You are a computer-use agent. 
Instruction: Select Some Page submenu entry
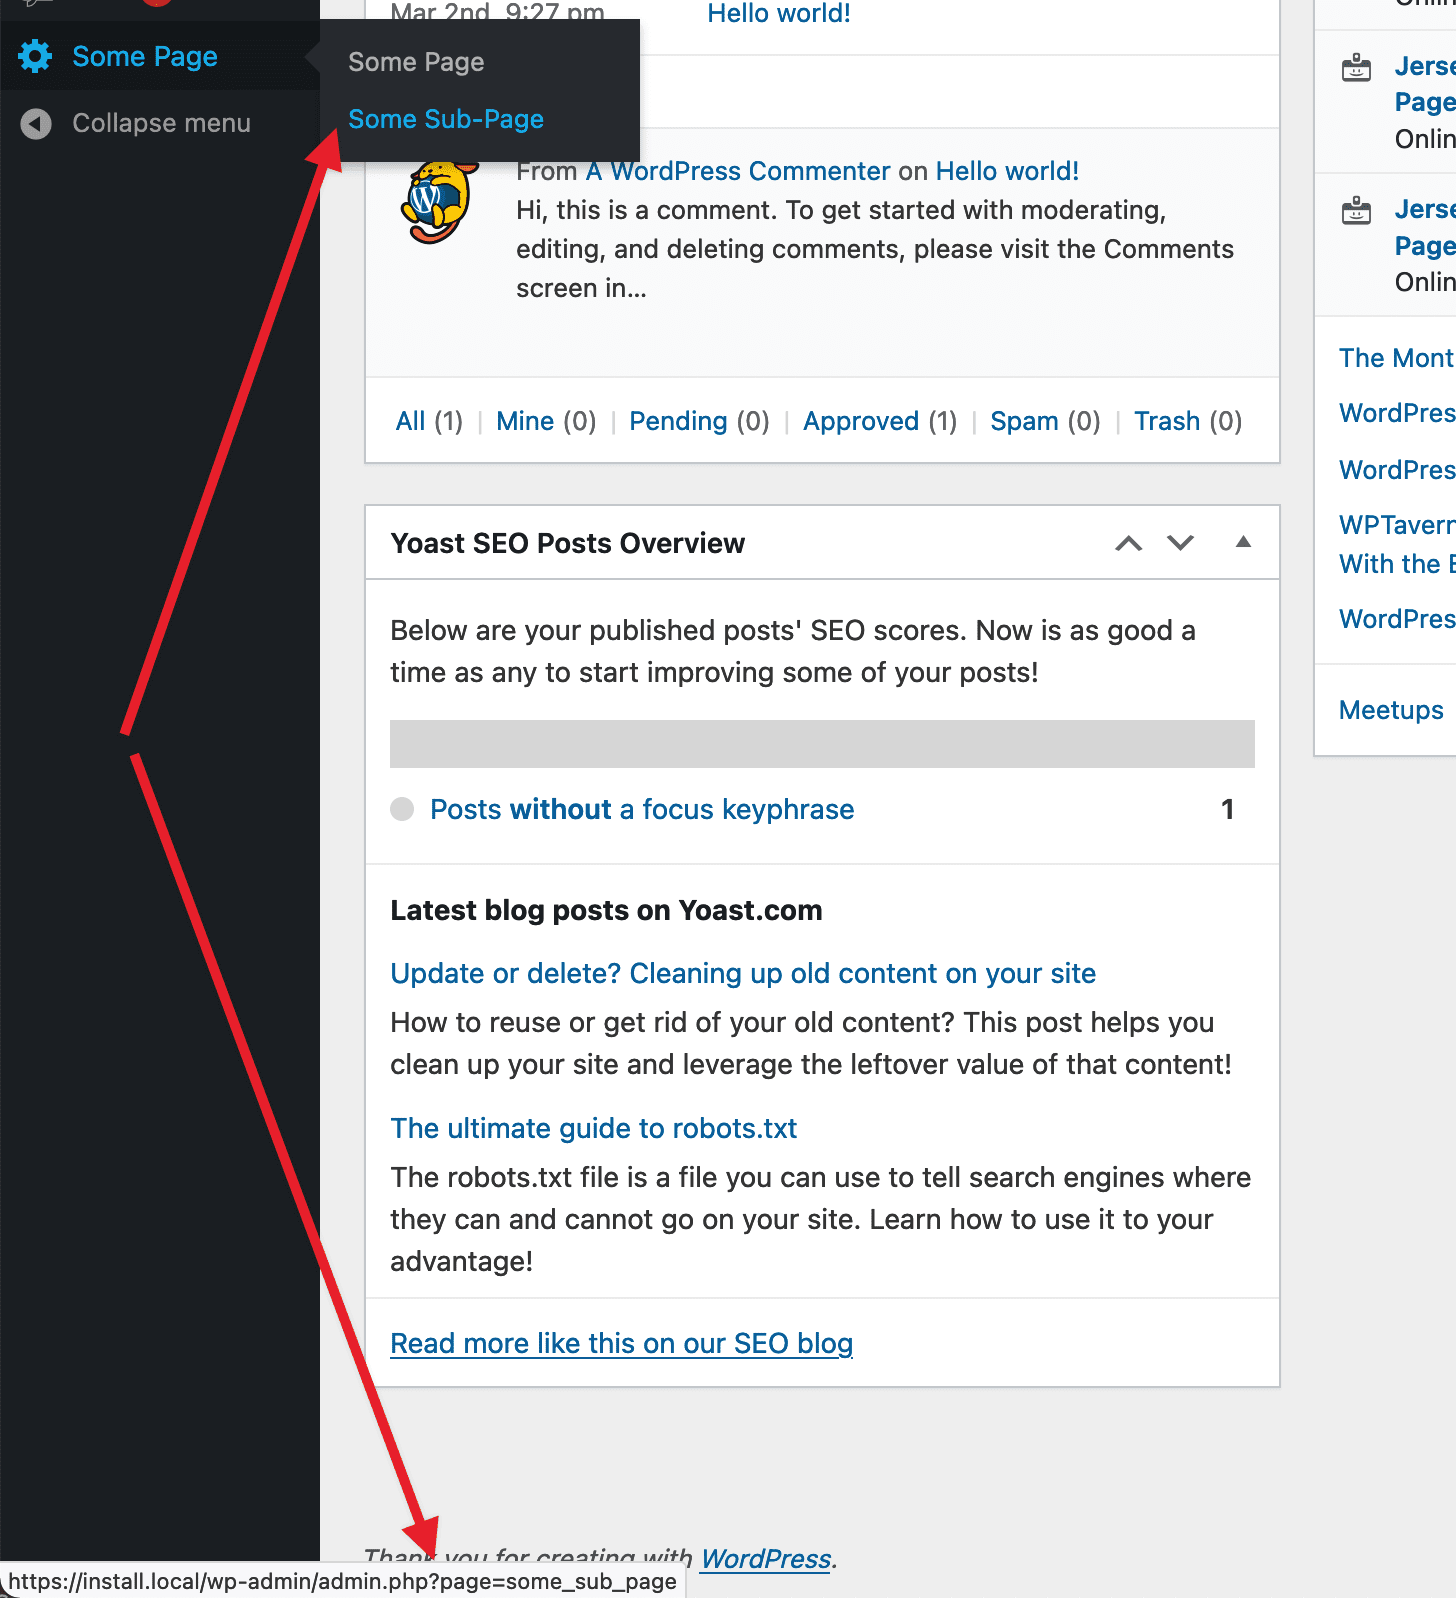[416, 62]
